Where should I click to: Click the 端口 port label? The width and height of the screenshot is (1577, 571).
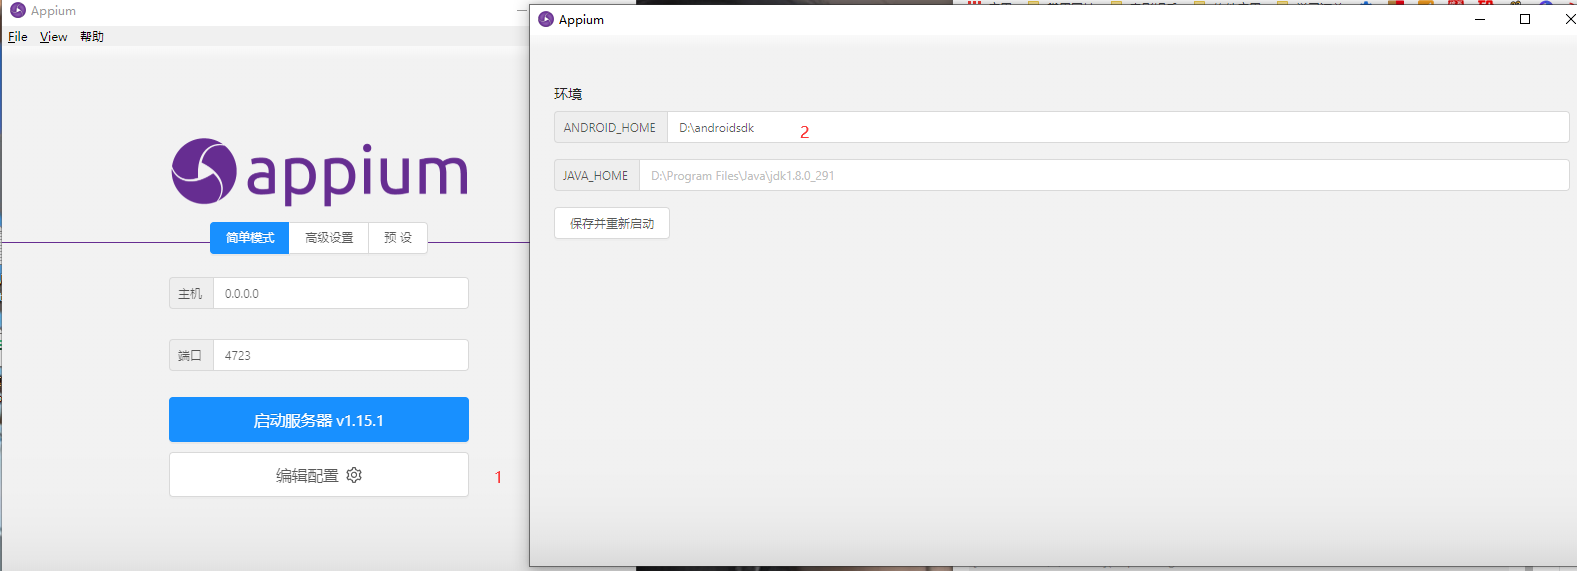(191, 356)
